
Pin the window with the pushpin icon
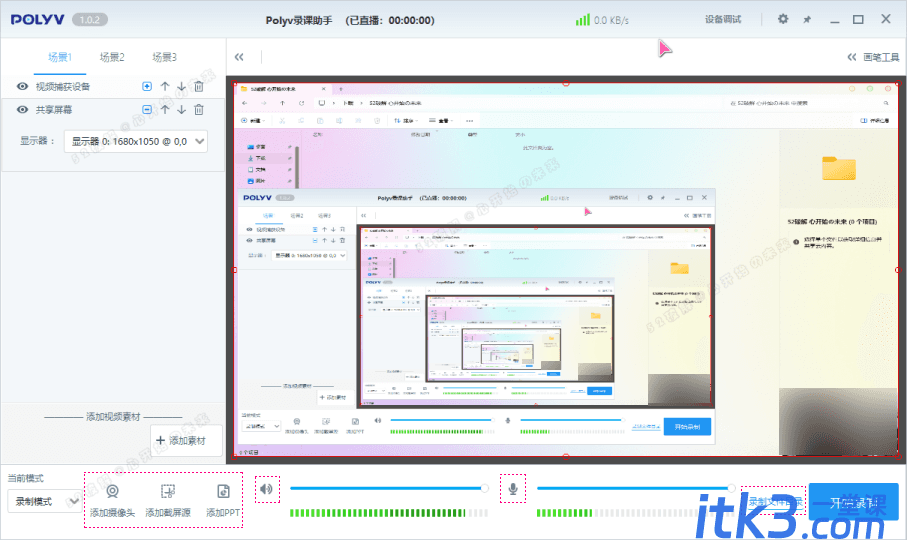coord(807,20)
